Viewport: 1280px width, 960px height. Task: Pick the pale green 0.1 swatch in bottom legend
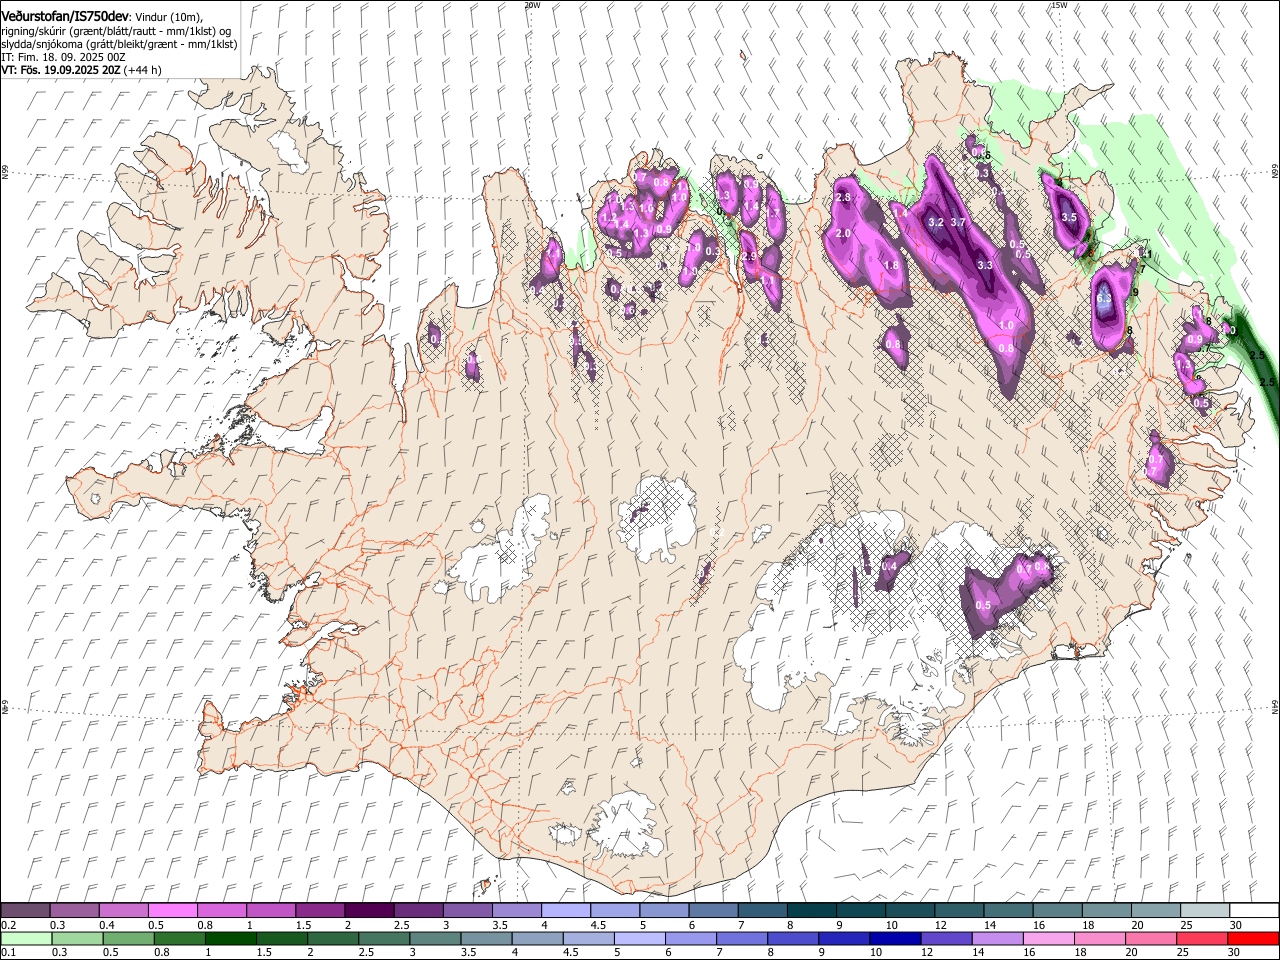click(x=25, y=938)
